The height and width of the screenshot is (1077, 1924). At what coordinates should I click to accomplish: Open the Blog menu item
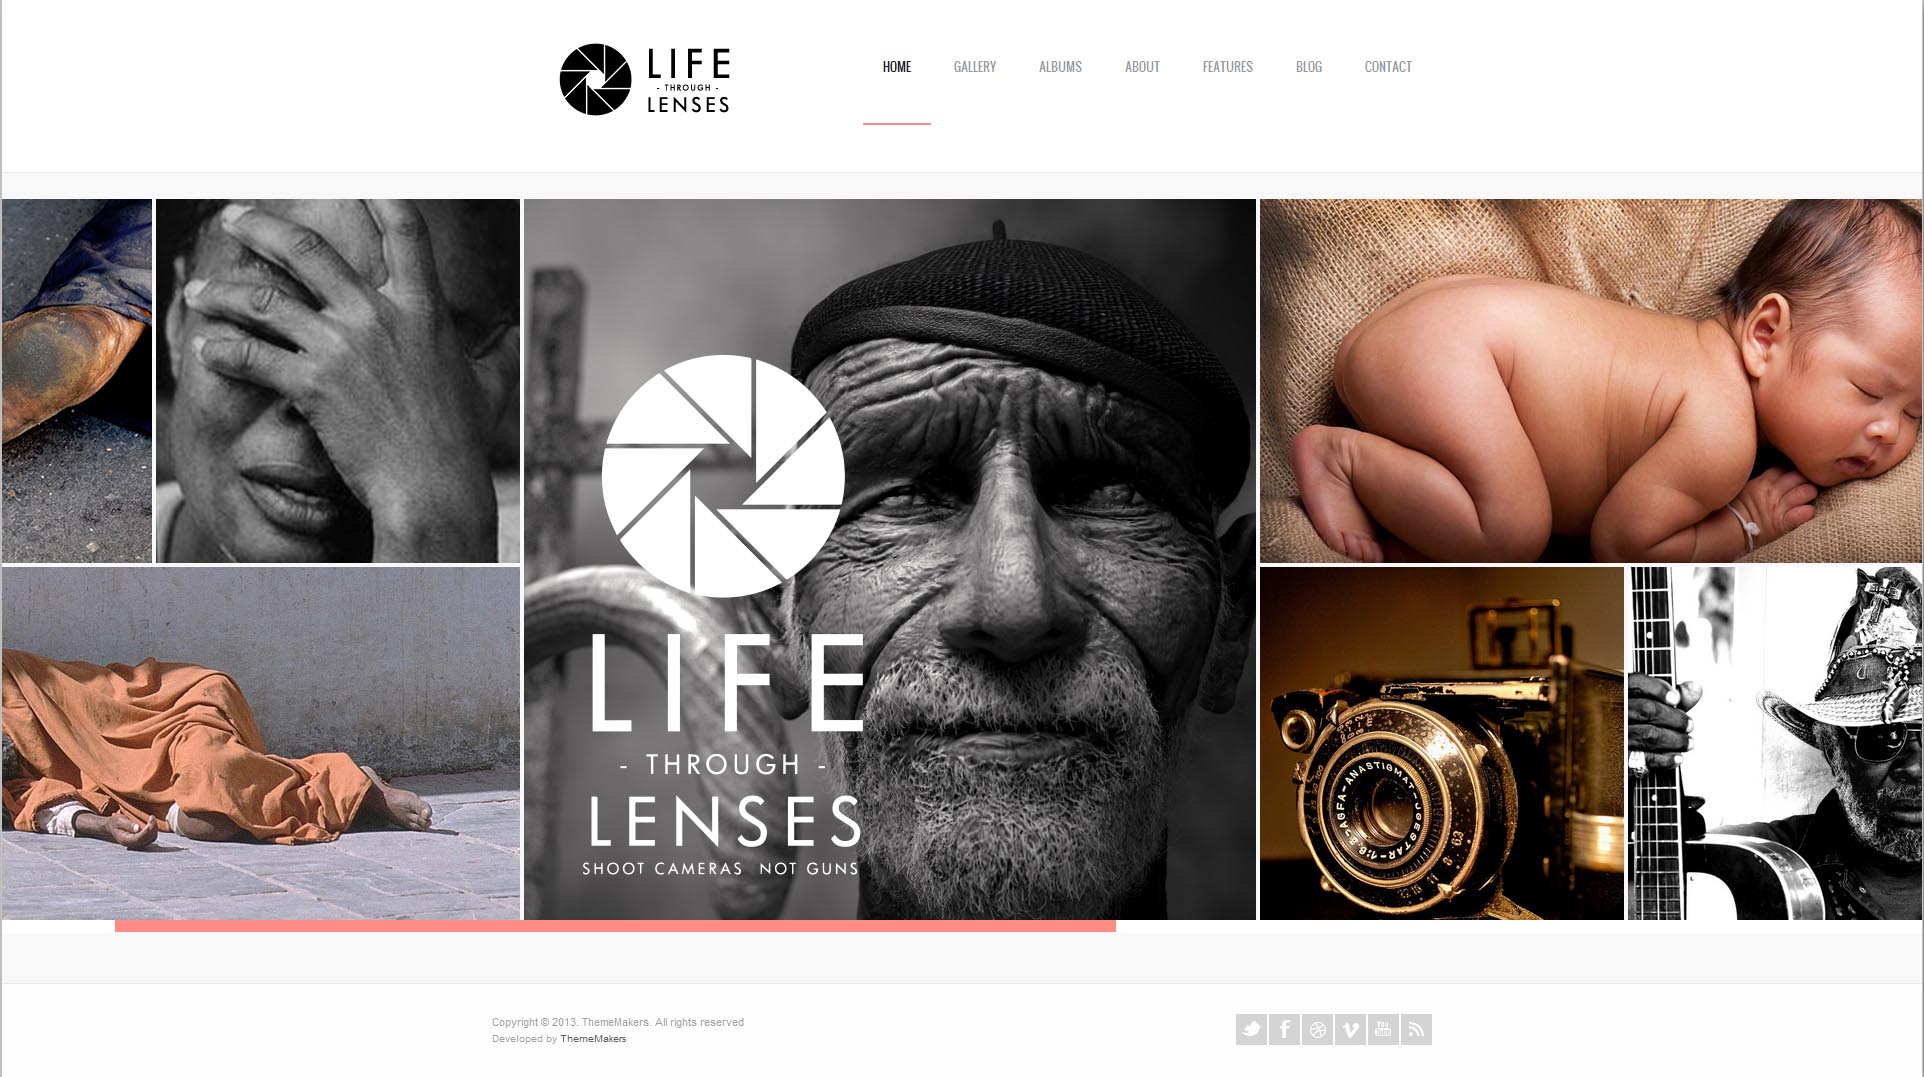[1308, 67]
